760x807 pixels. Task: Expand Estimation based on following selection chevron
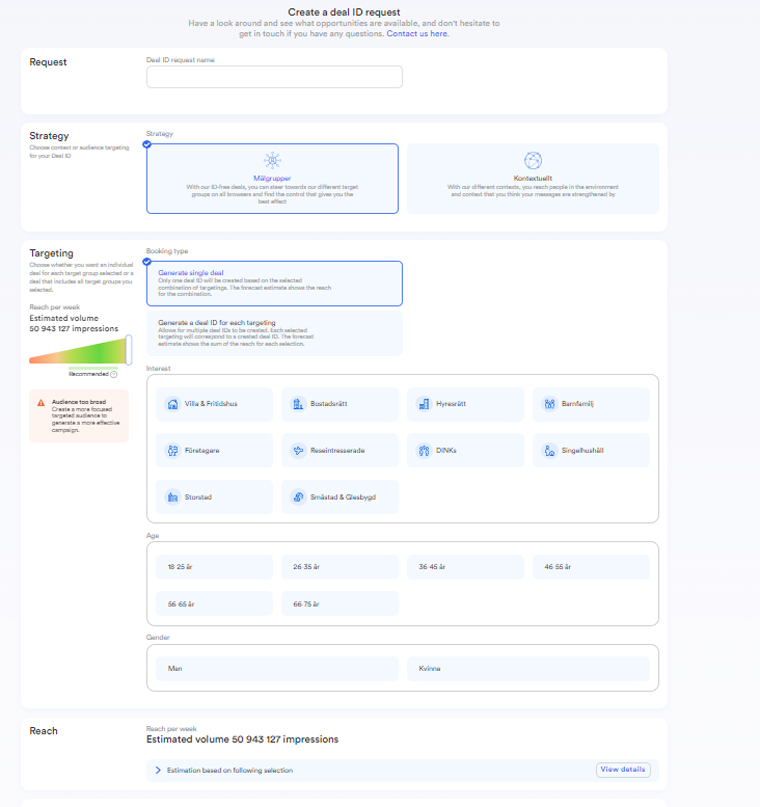pos(158,770)
